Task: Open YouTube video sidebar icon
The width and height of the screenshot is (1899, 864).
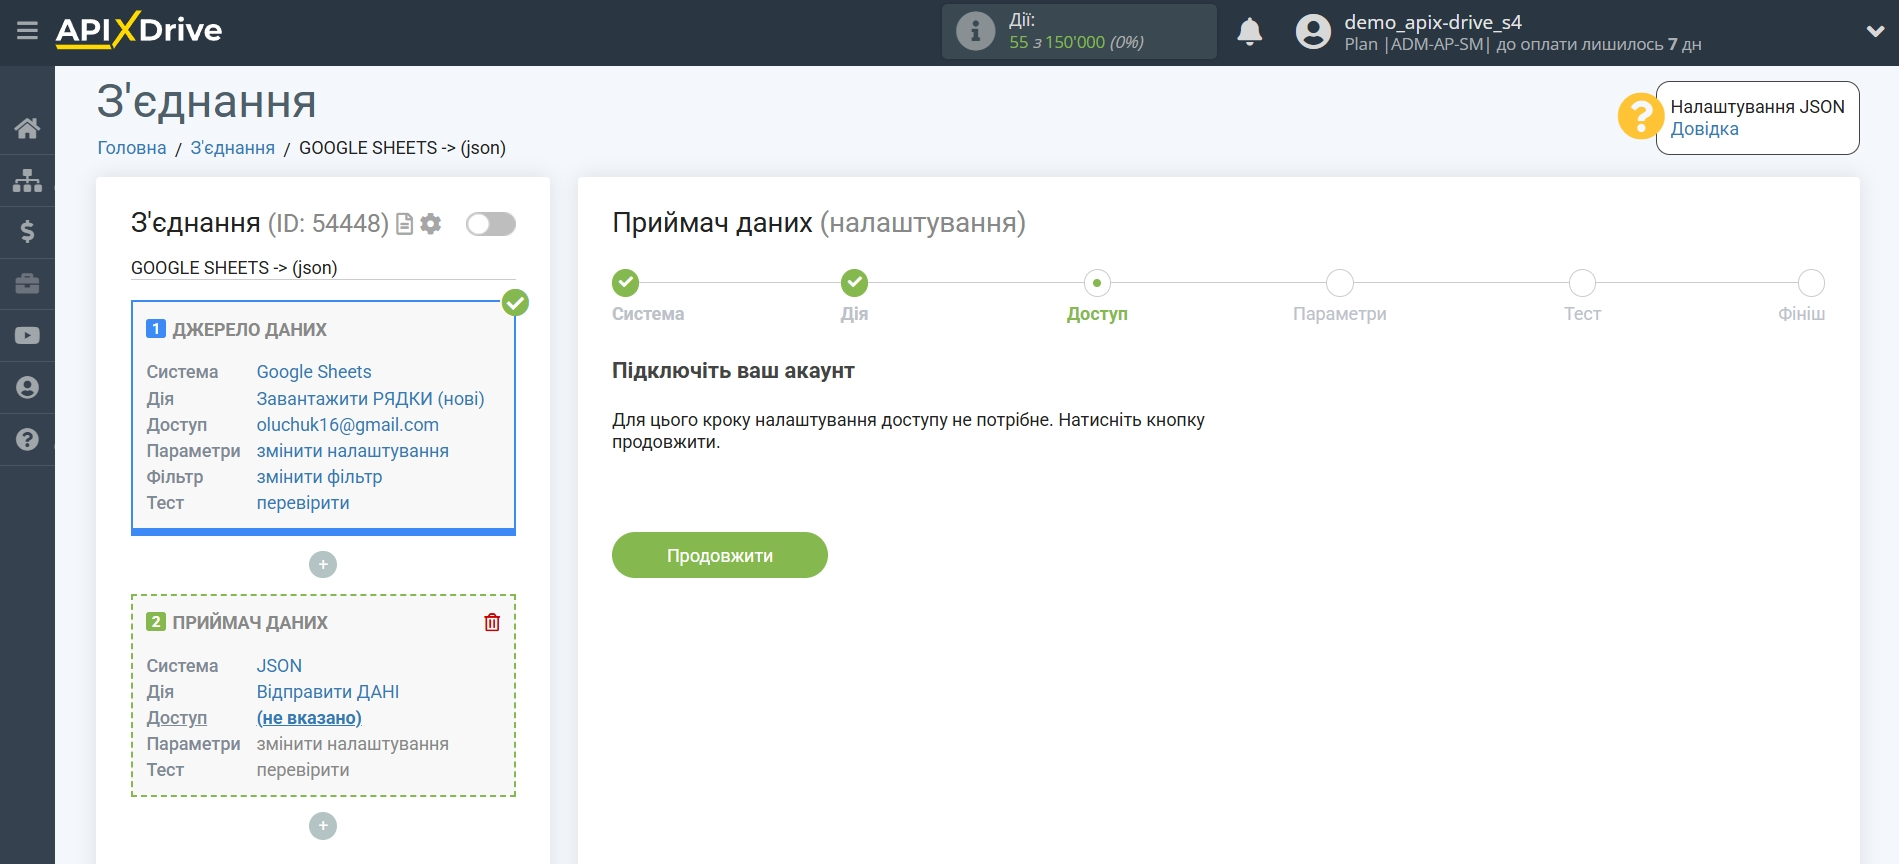Action: [27, 336]
